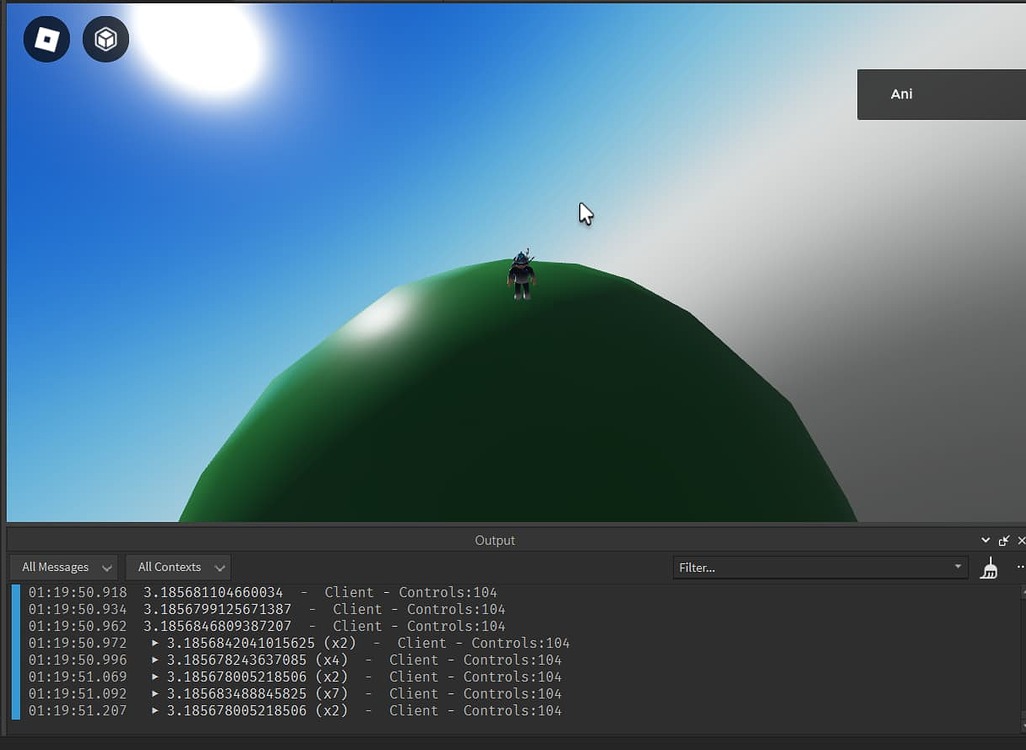Expand the (x2) log group at 01:19:50.972
Screen dimensions: 1026x750
(x=155, y=642)
